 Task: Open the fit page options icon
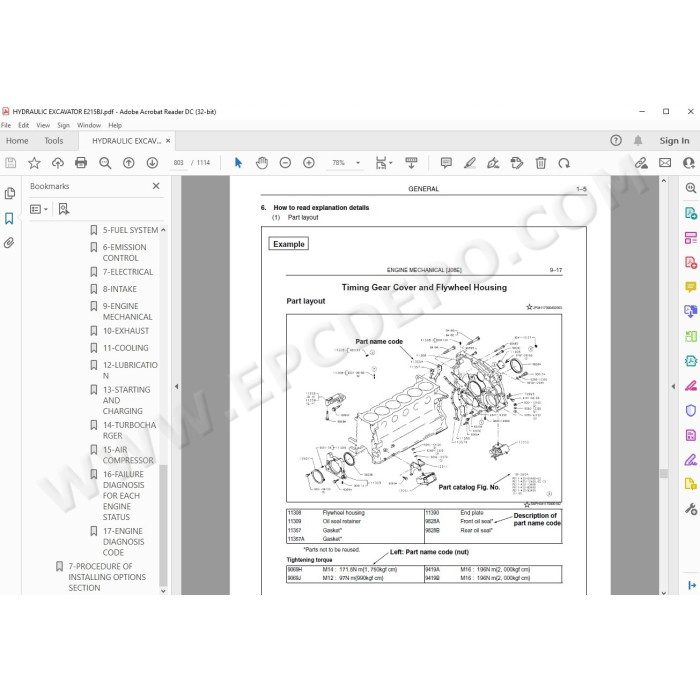pyautogui.click(x=383, y=163)
